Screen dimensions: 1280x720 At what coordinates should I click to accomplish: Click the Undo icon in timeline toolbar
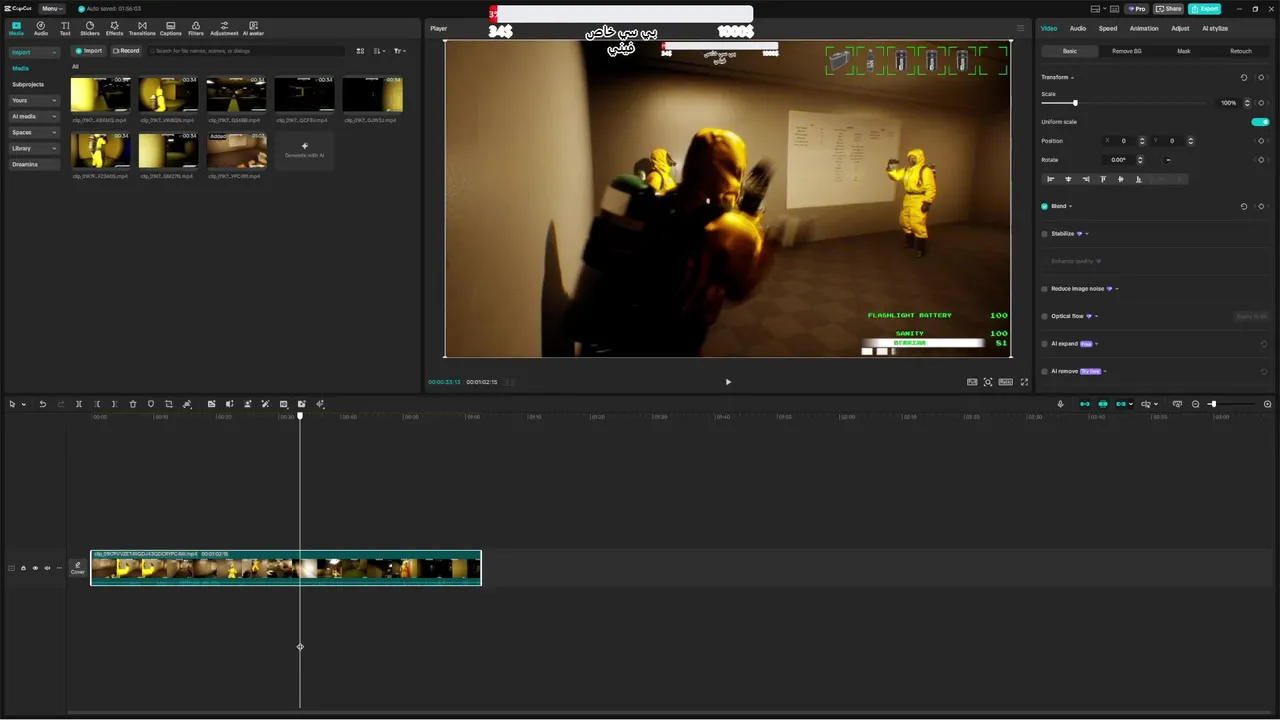[x=42, y=404]
